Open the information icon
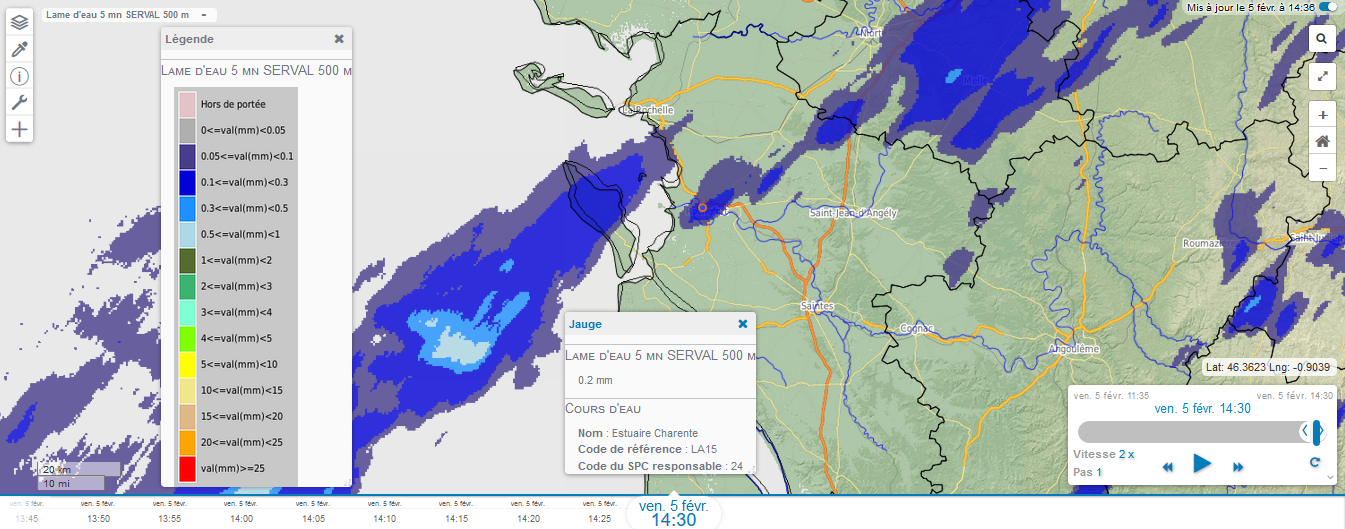 (19, 76)
